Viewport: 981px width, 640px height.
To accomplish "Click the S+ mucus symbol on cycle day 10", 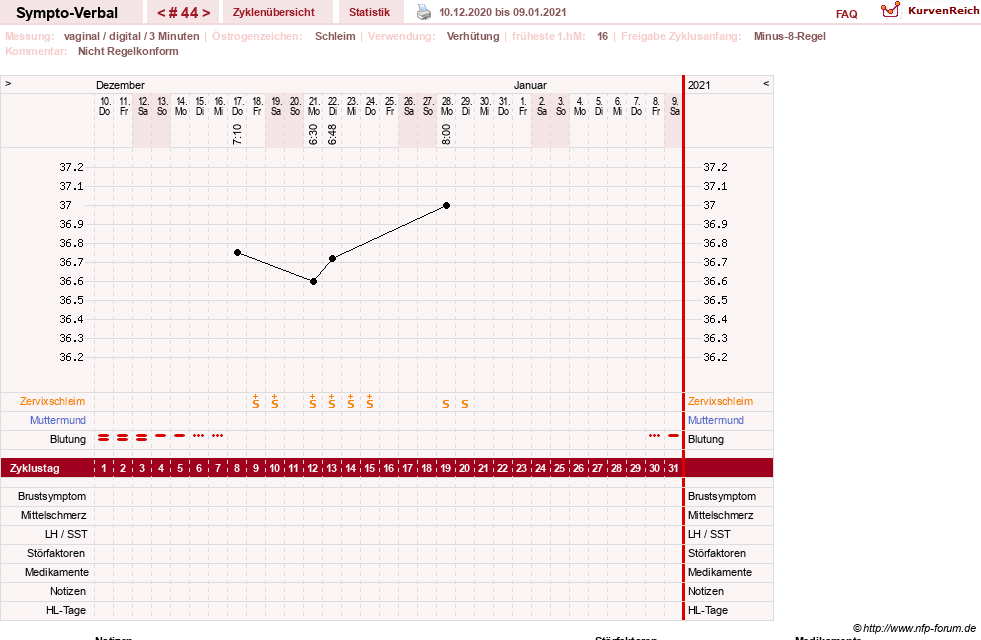I will tap(275, 402).
